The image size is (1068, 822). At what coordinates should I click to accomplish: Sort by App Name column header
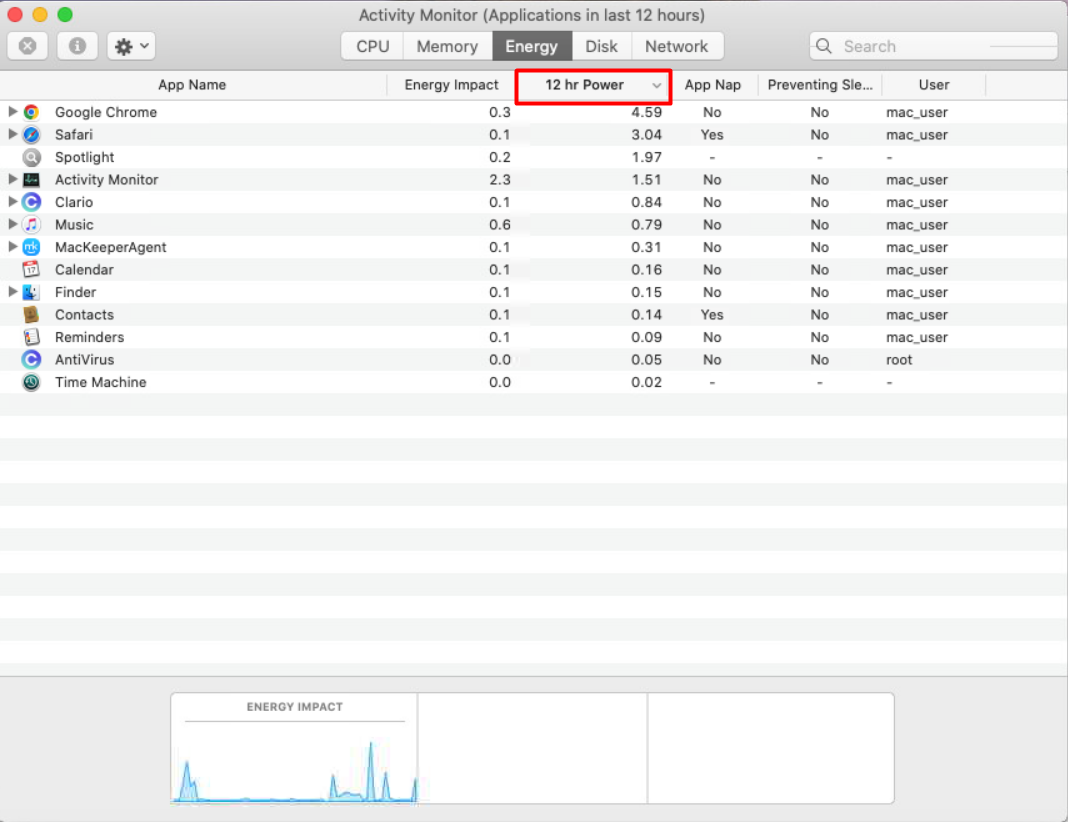(x=192, y=85)
